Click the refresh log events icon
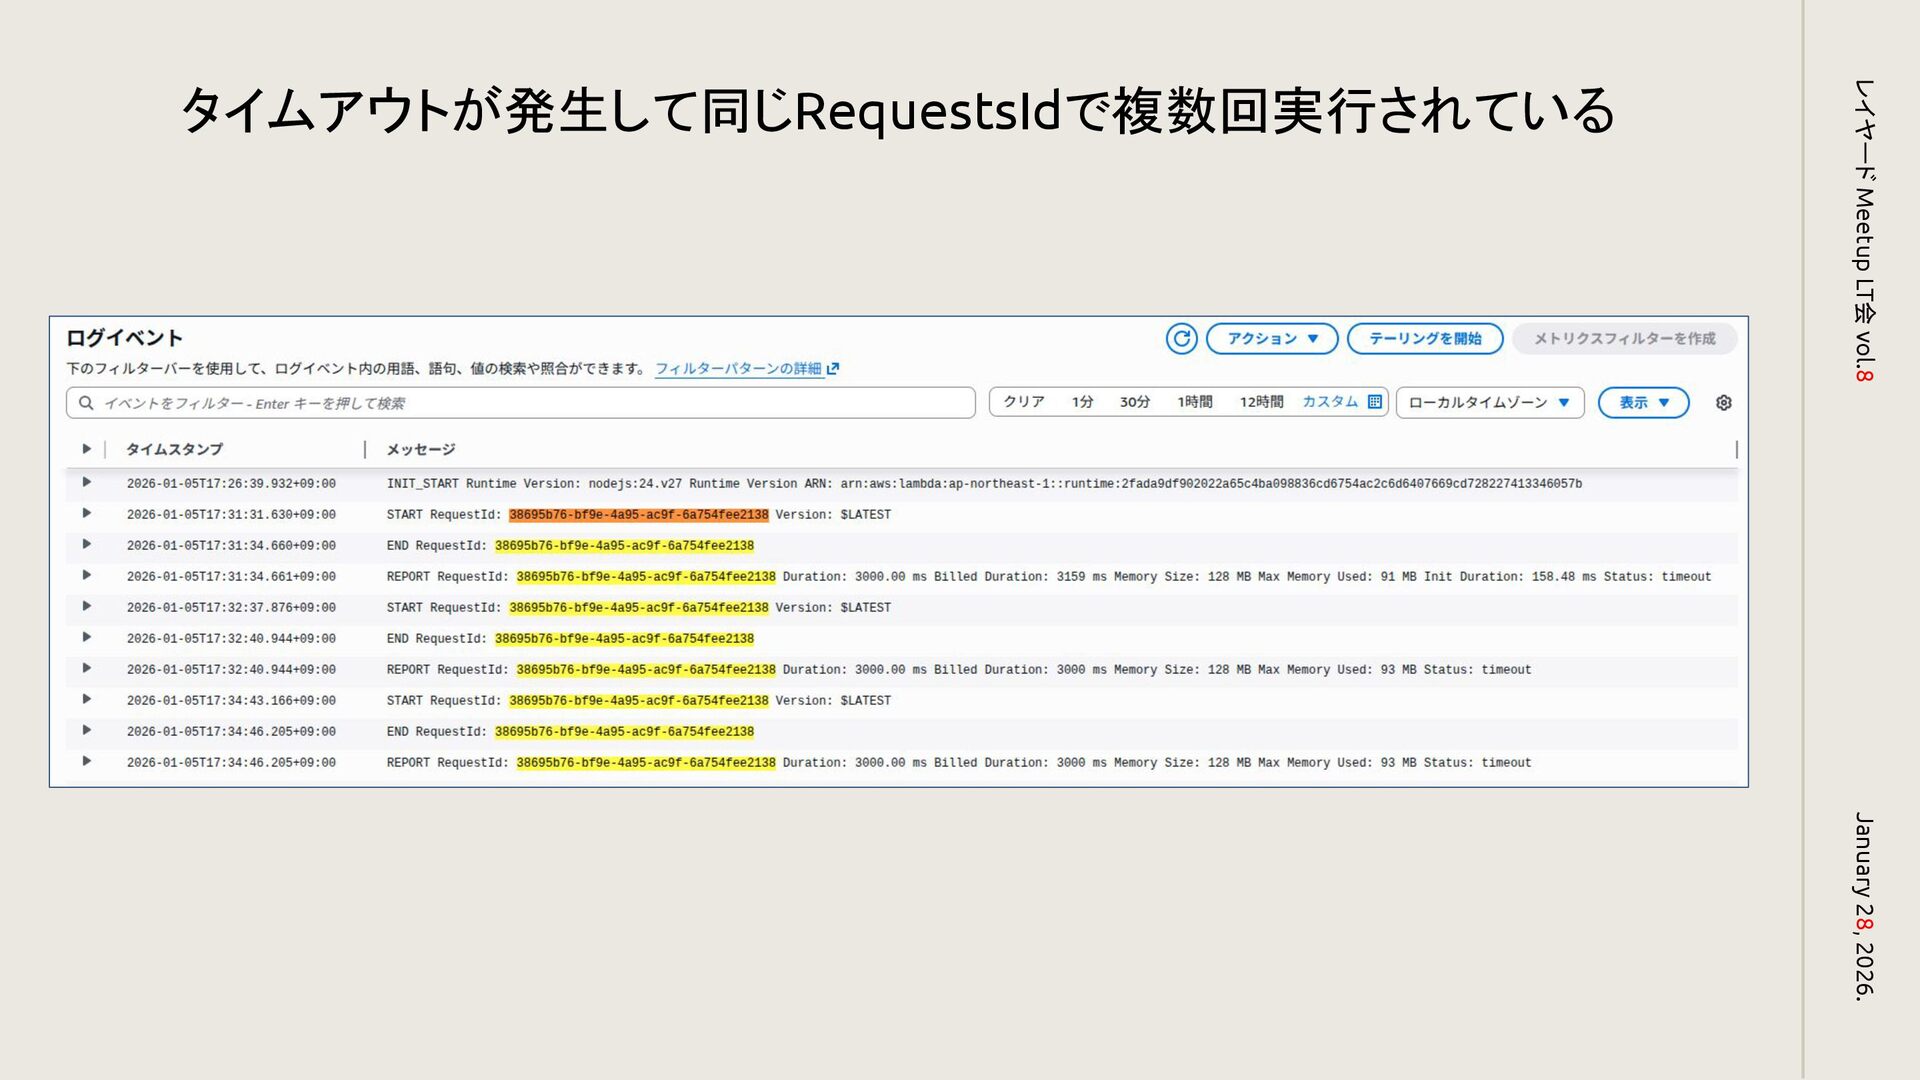 point(1181,339)
